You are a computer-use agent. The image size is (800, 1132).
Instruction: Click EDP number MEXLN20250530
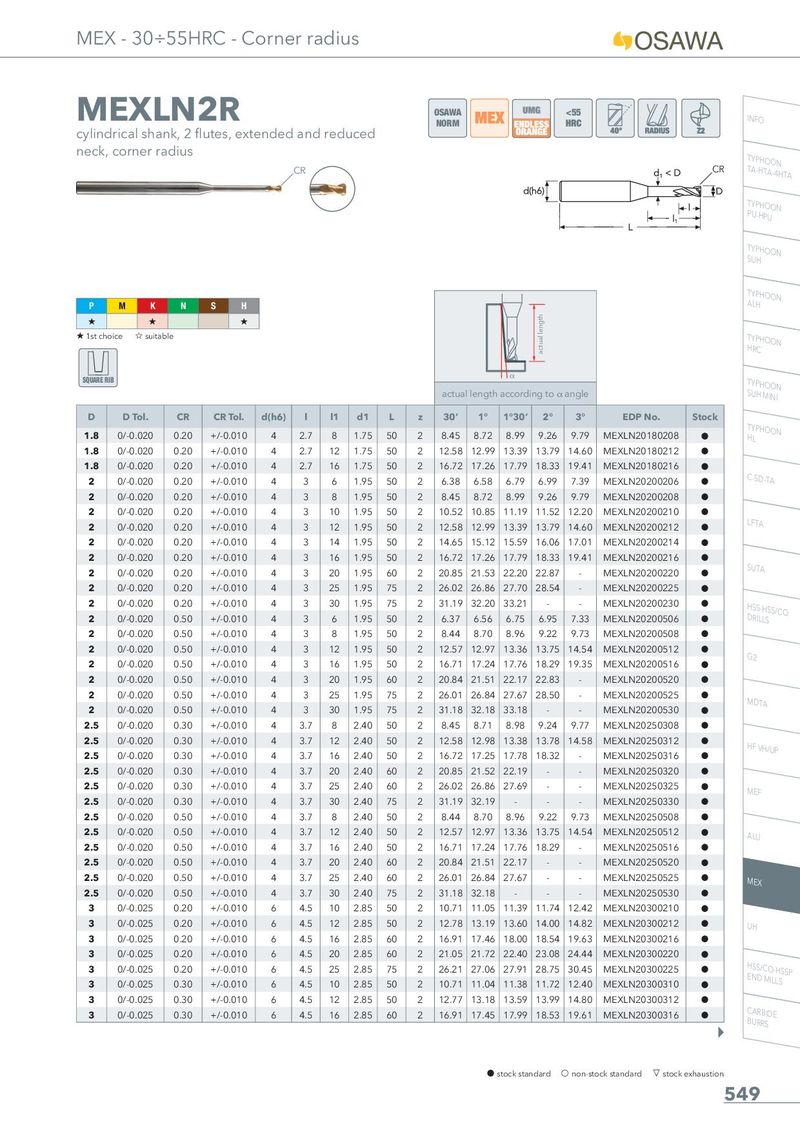point(640,893)
